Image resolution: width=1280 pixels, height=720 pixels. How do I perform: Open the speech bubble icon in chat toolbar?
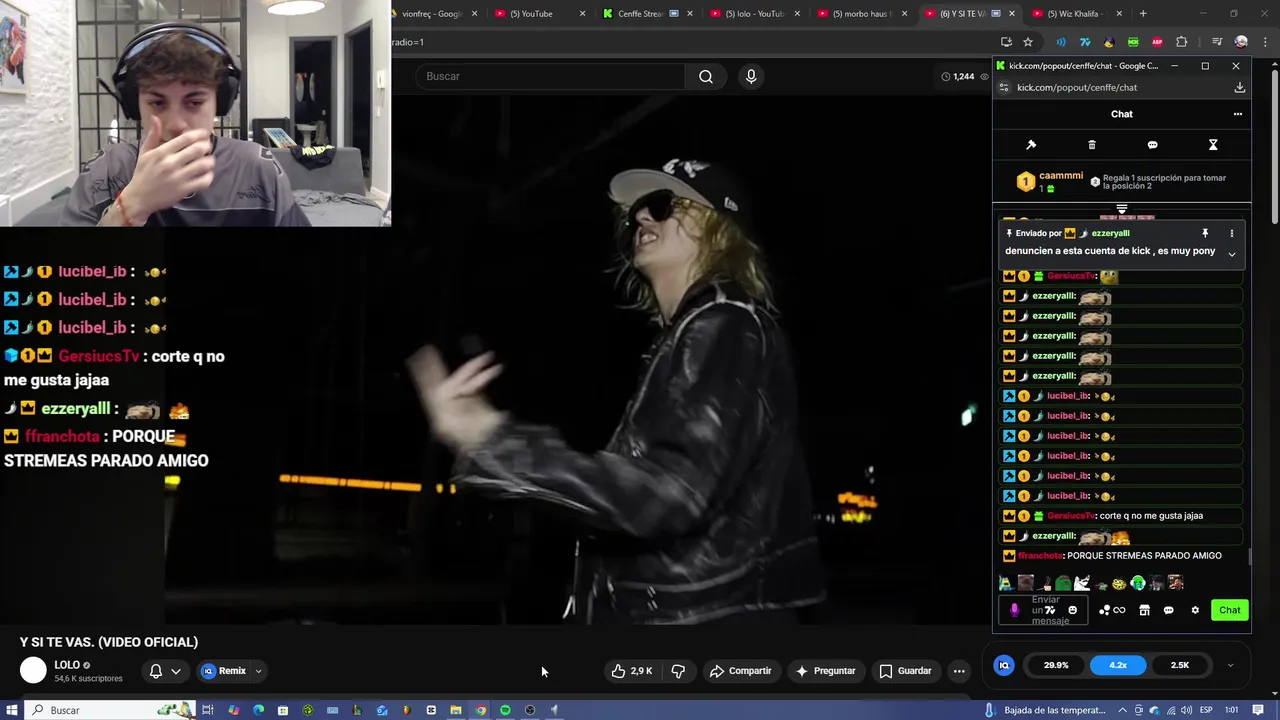[x=1152, y=145]
